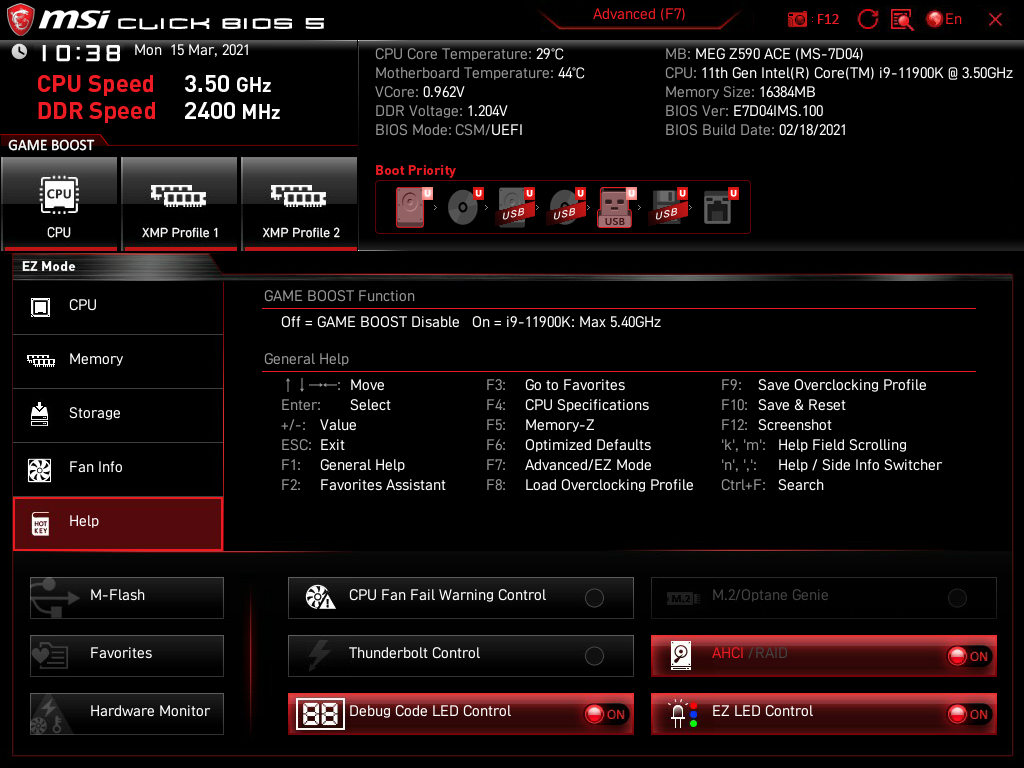Click the reset/refresh circular arrow icon
This screenshot has height=768, width=1024.
point(867,19)
